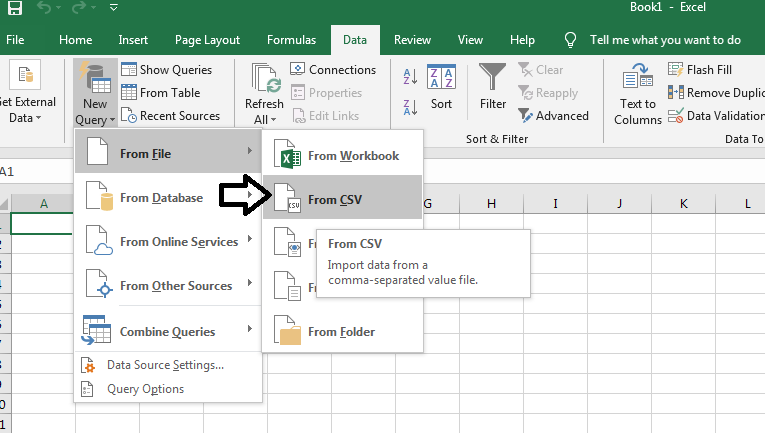Open the View tab

pos(470,40)
